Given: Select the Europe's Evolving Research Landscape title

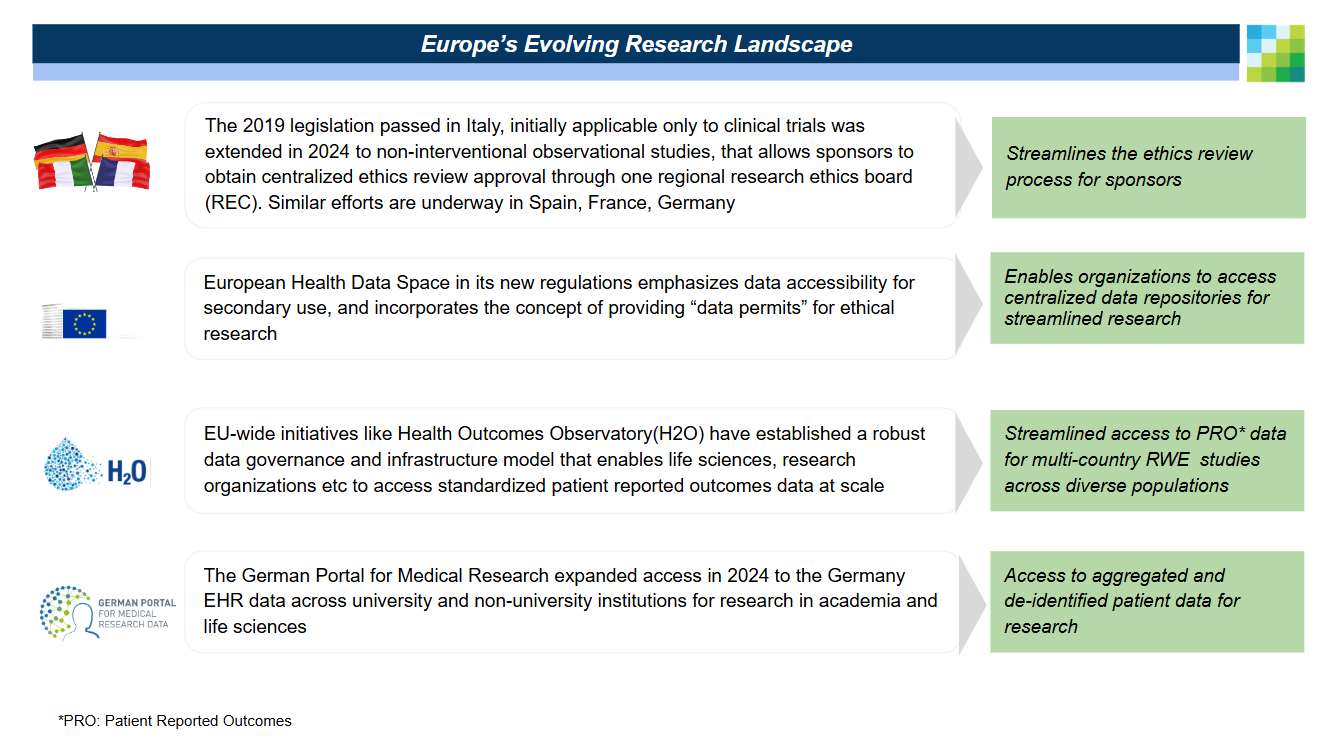Looking at the screenshot, I should [x=636, y=44].
